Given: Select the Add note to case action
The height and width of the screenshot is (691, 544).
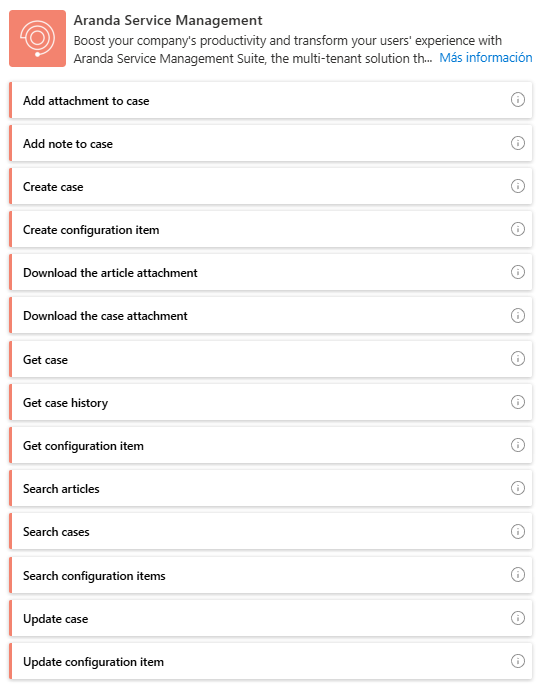Looking at the screenshot, I should pos(271,143).
